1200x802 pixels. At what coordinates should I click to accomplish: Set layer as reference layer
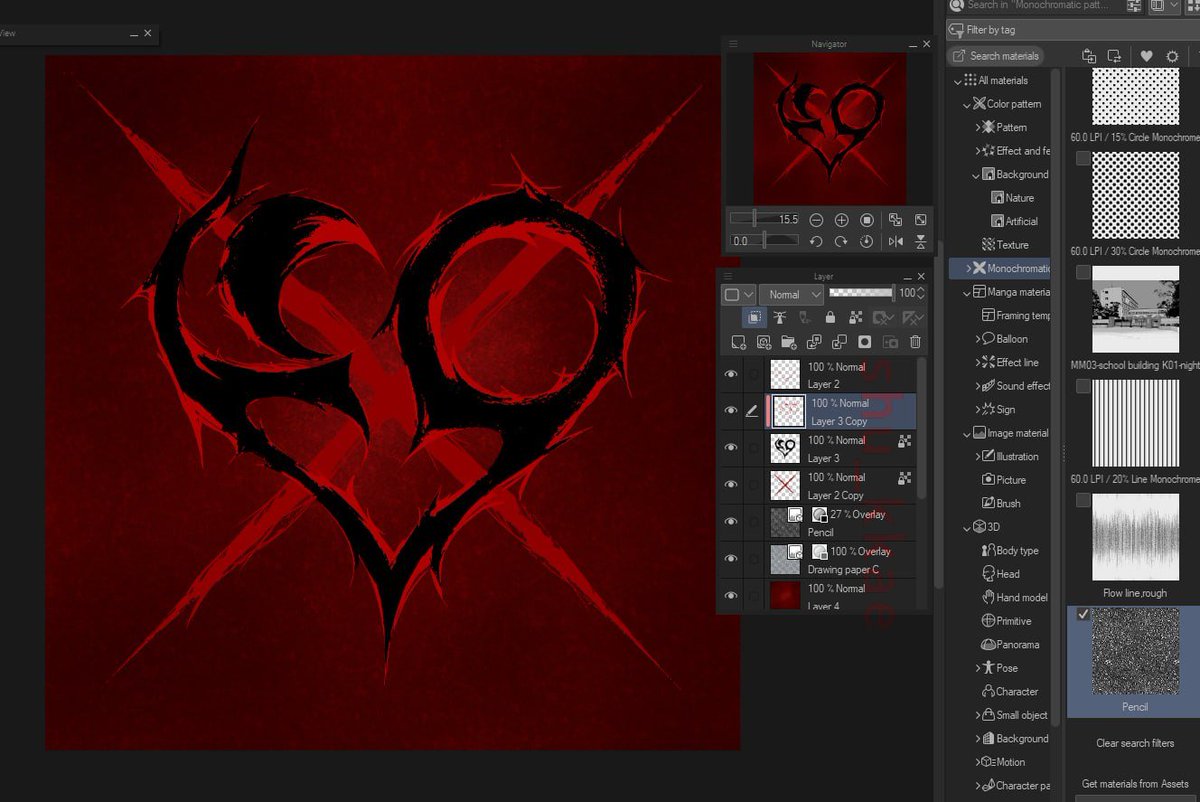[x=779, y=318]
